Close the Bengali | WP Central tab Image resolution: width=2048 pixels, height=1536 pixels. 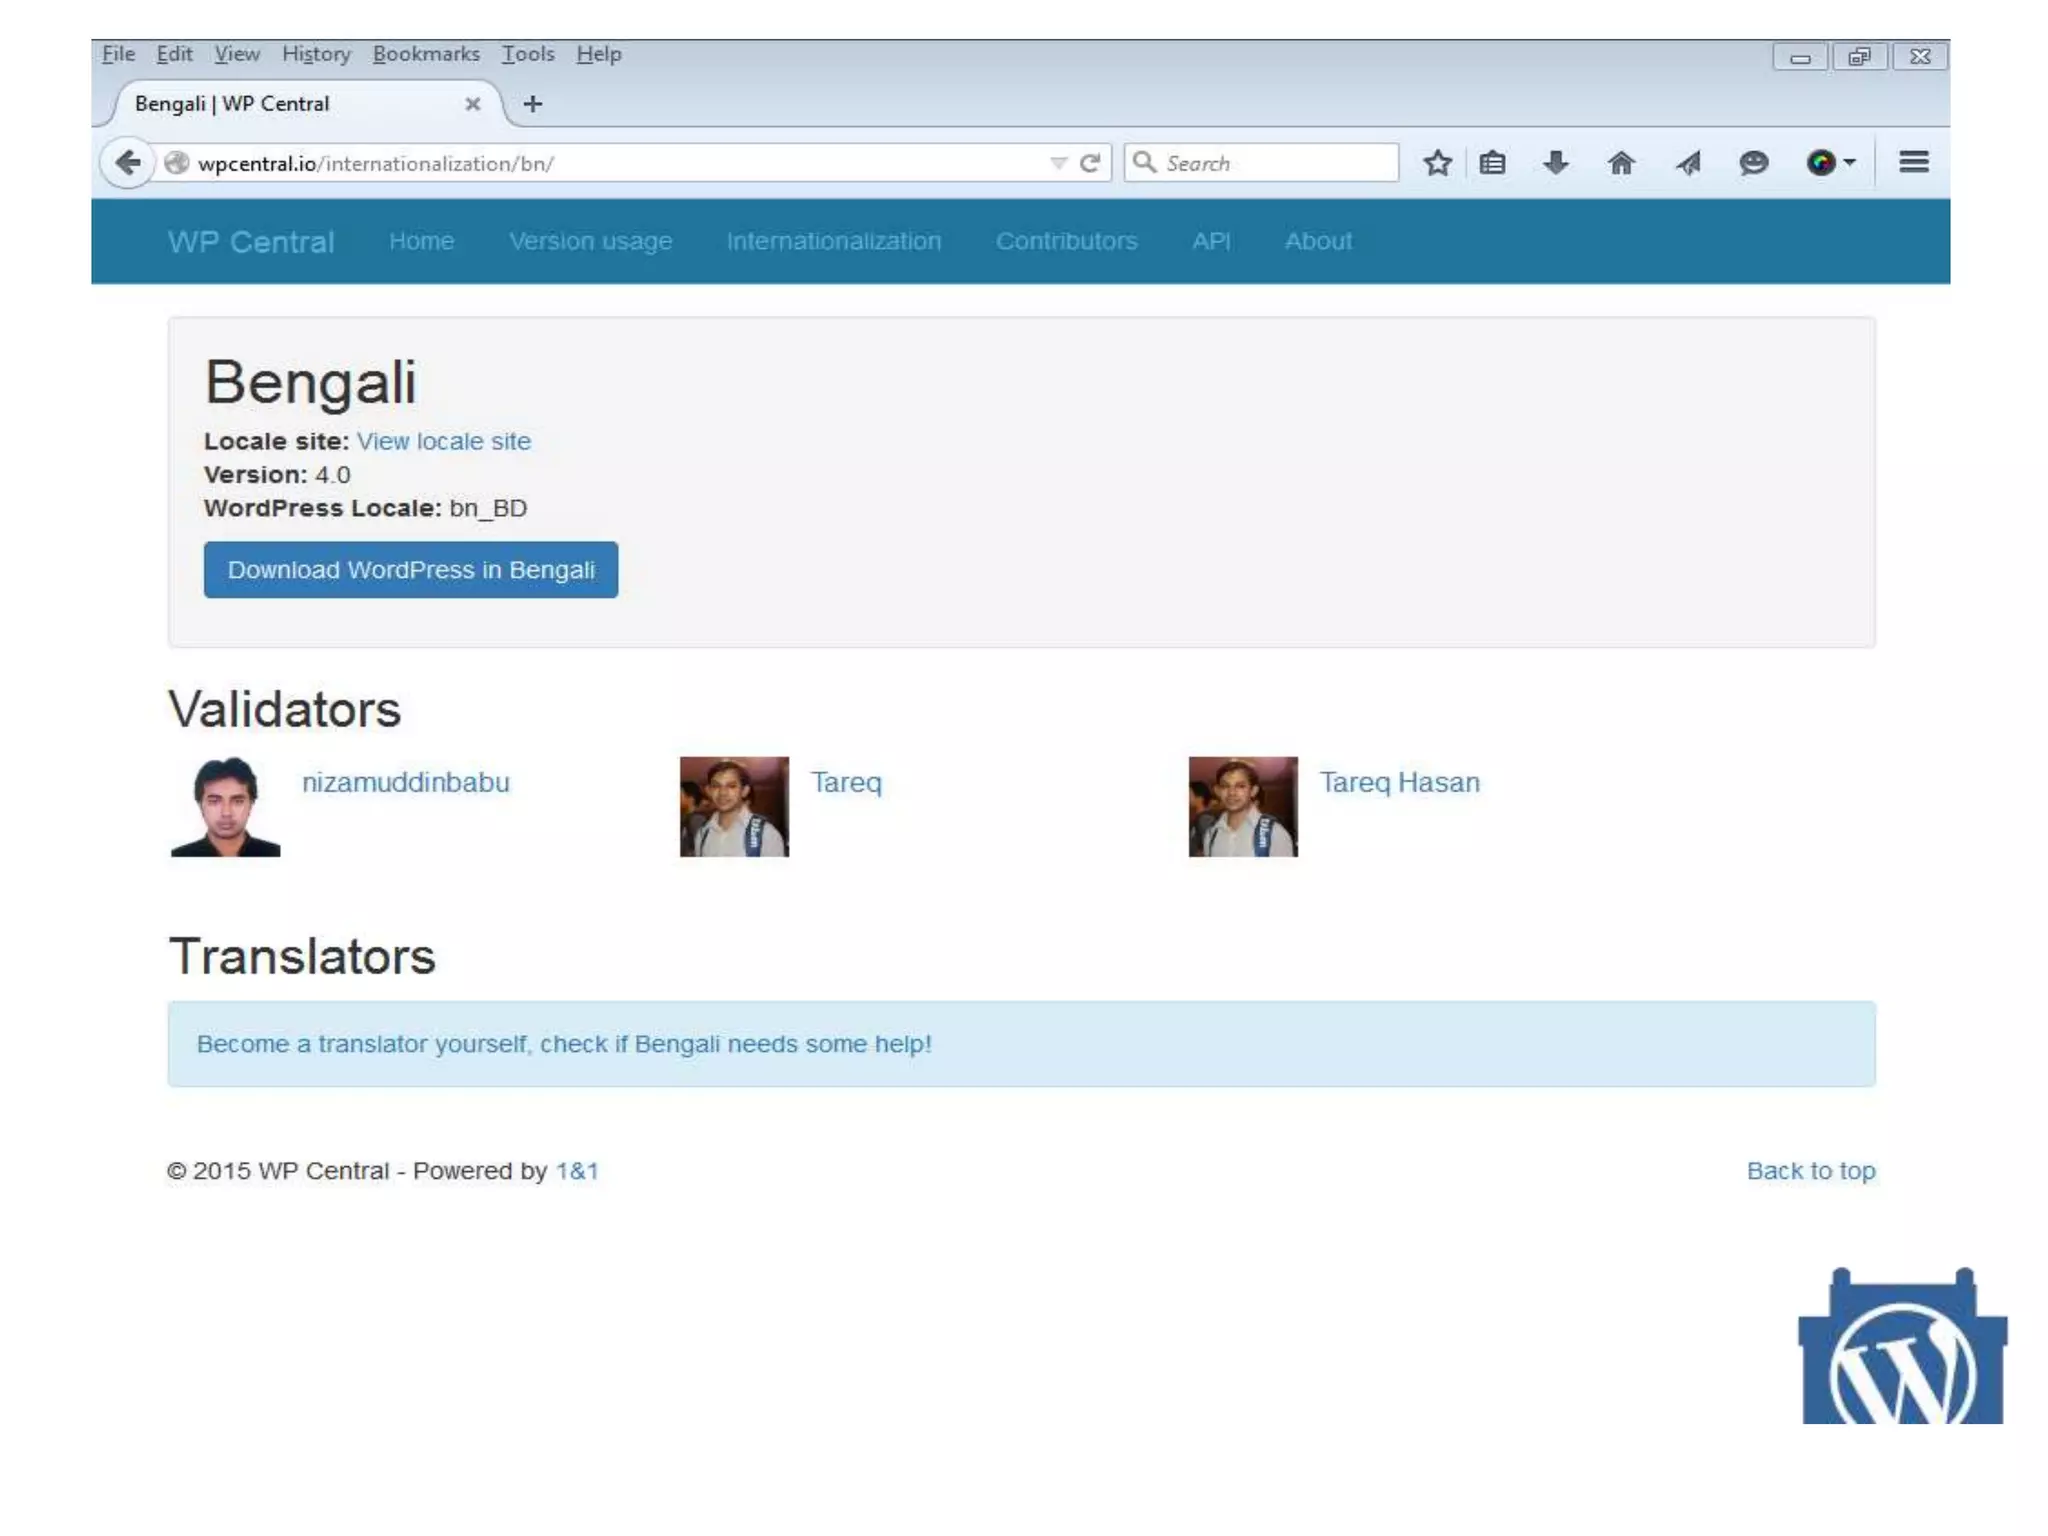tap(473, 104)
